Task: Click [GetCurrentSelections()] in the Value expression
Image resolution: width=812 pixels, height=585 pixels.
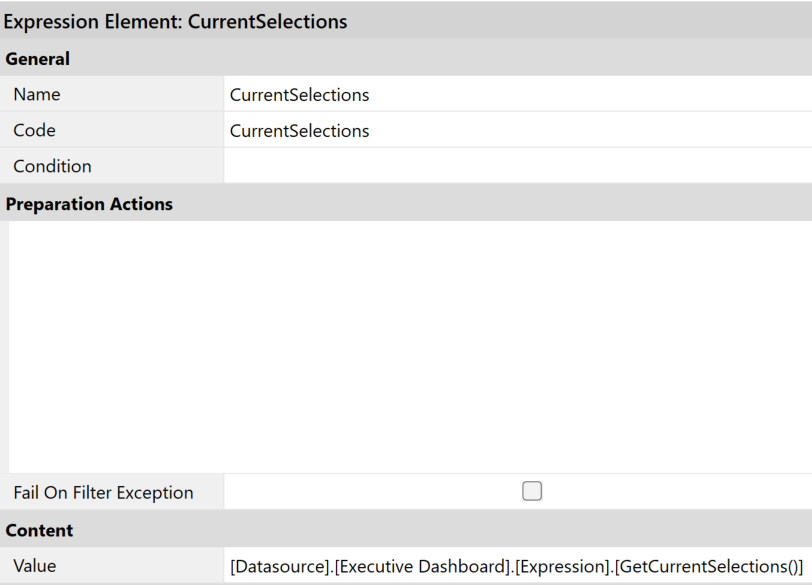Action: coord(709,566)
